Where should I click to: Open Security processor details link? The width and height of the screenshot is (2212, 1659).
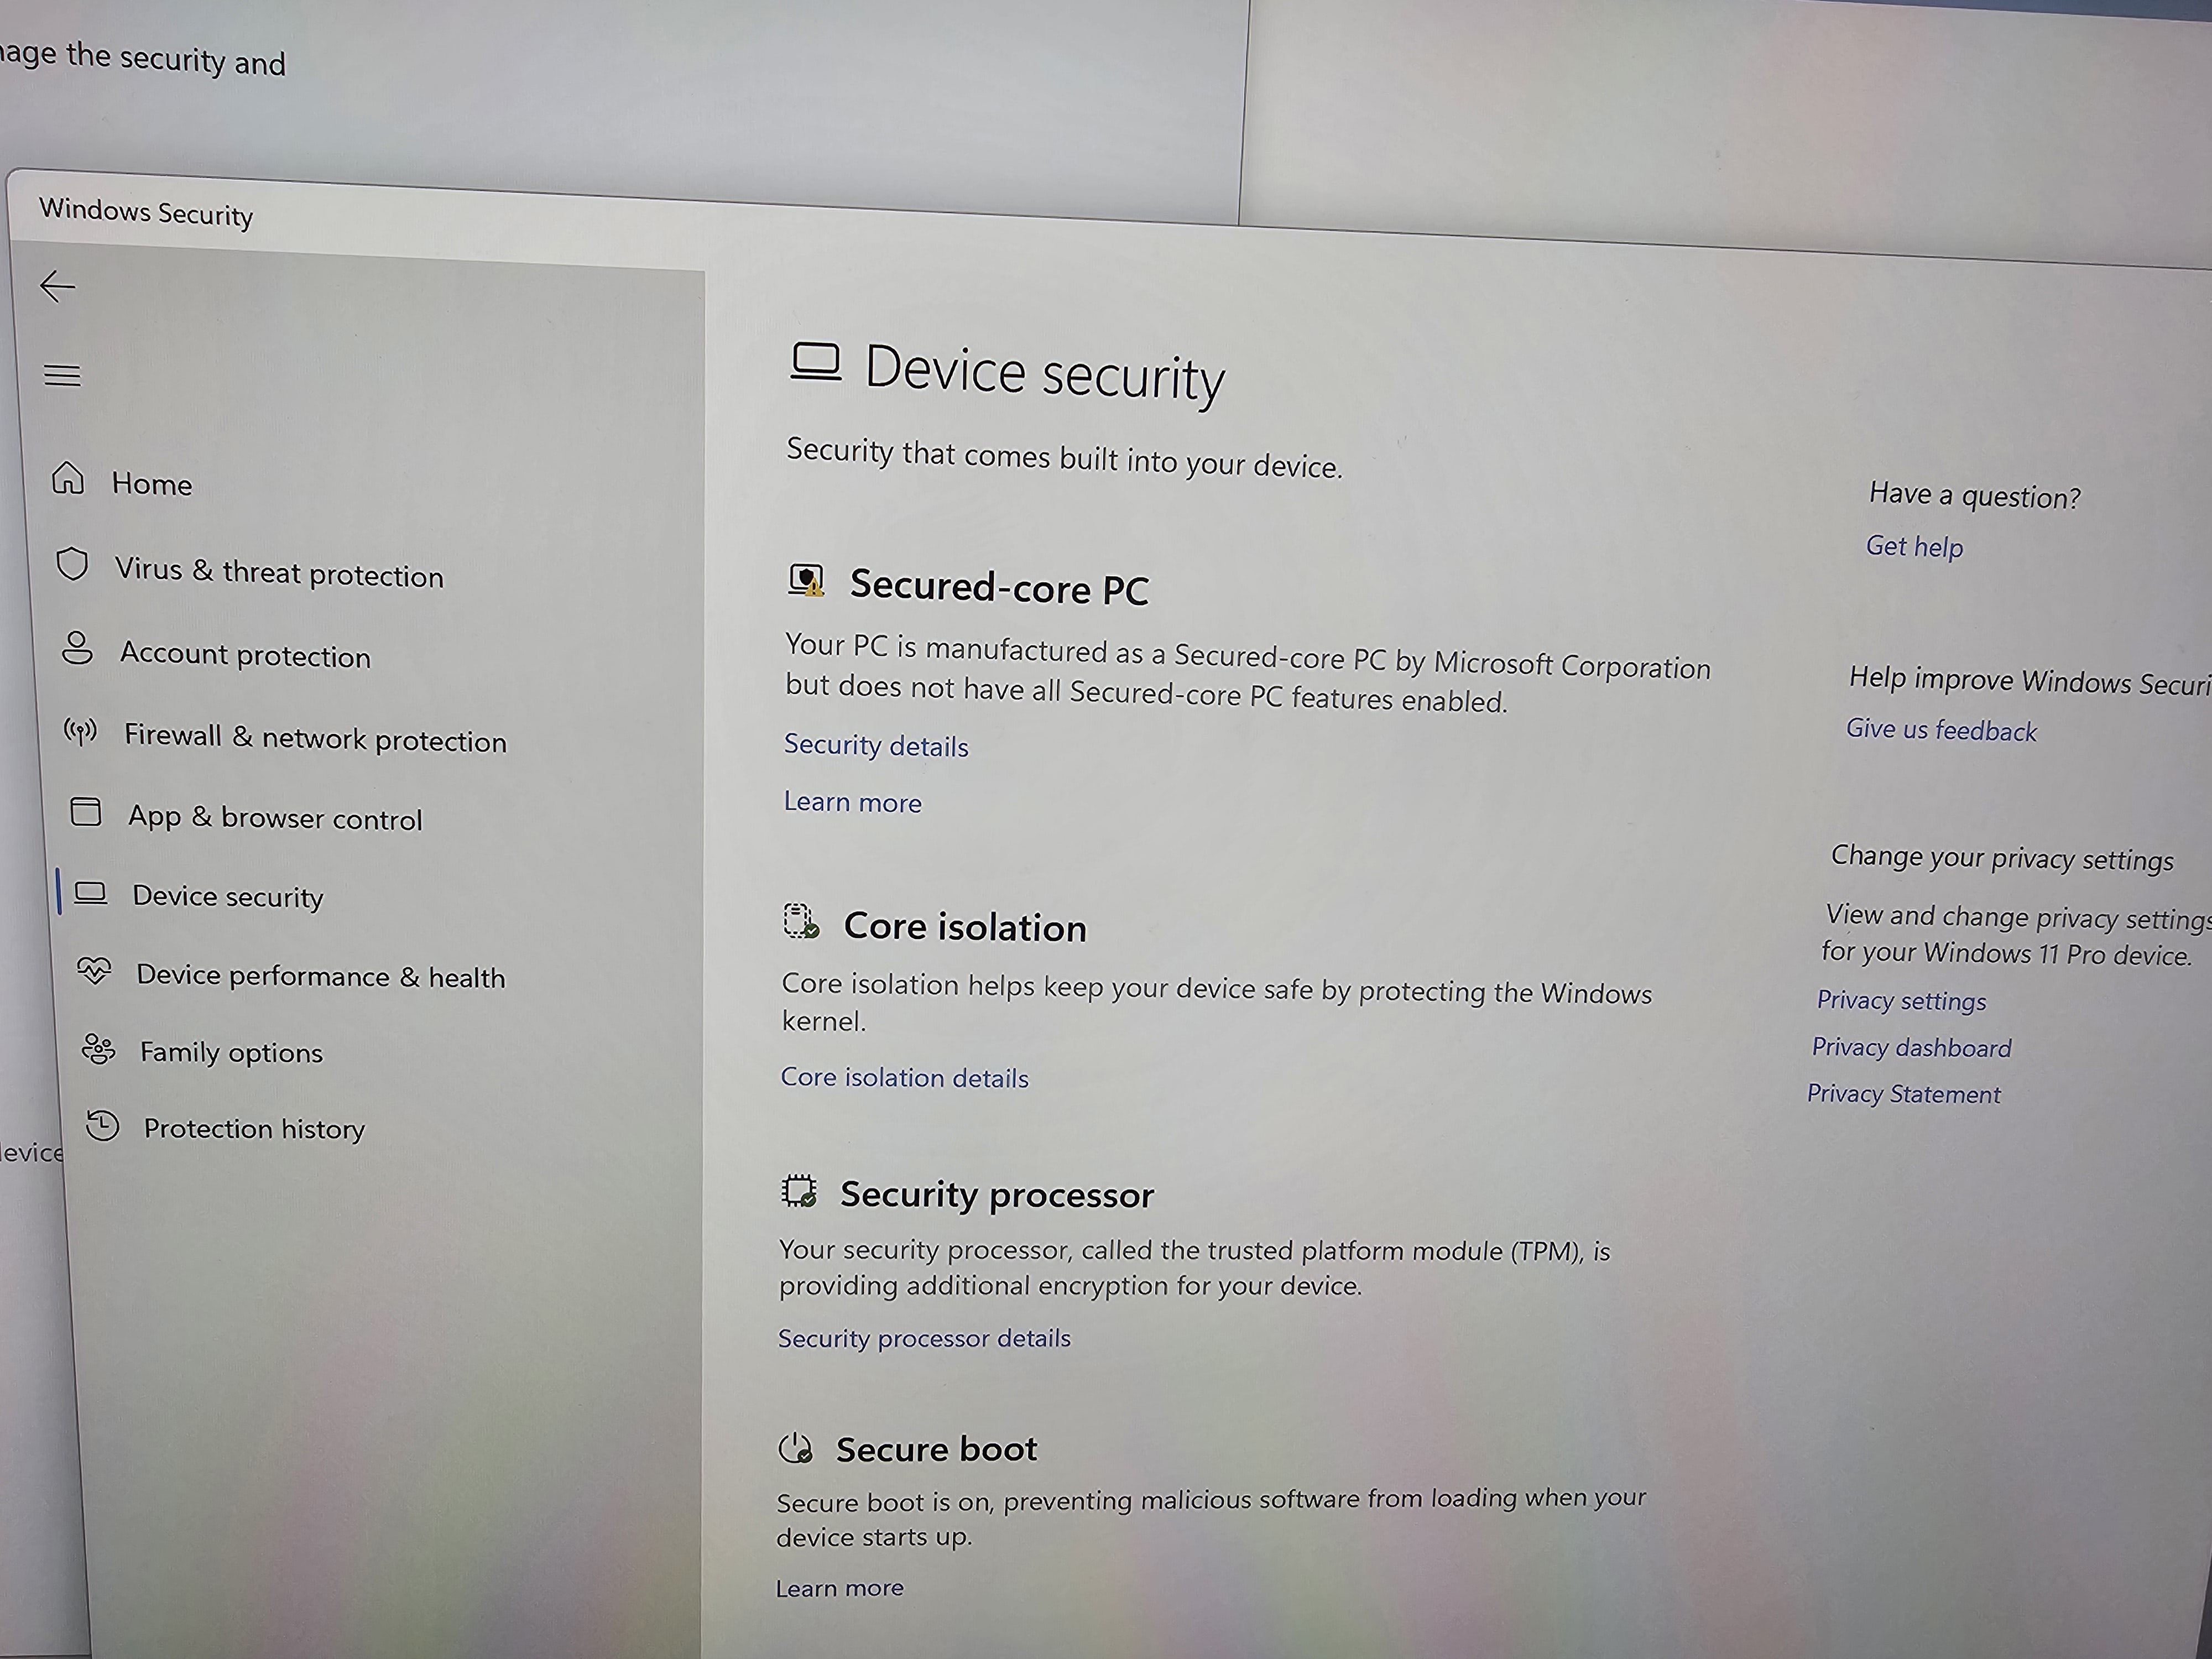924,1338
